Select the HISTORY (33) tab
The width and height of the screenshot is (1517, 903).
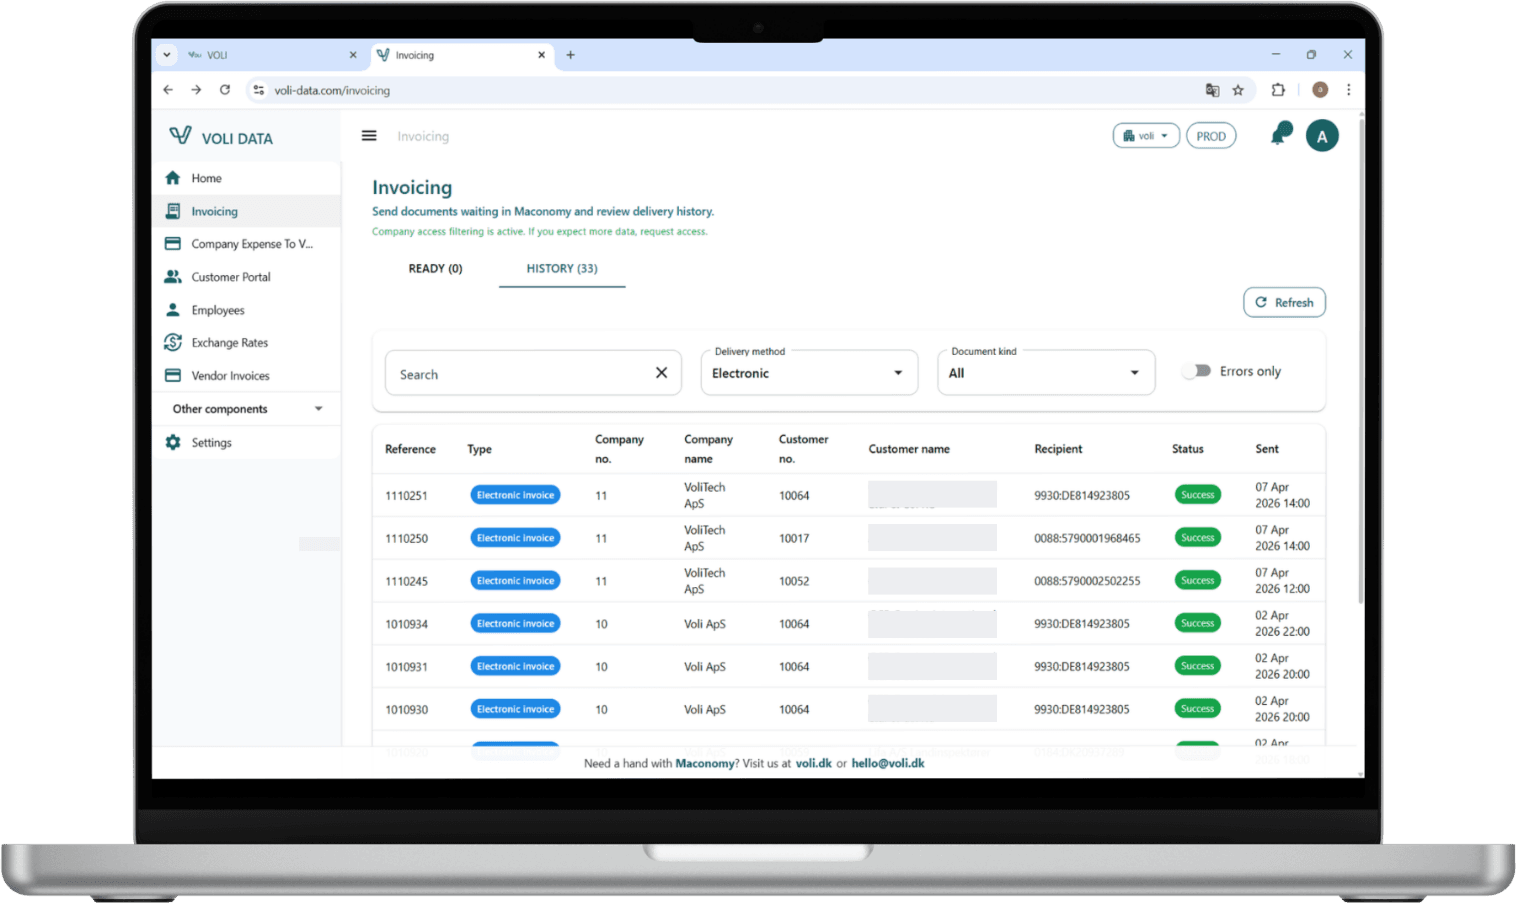[x=561, y=268]
